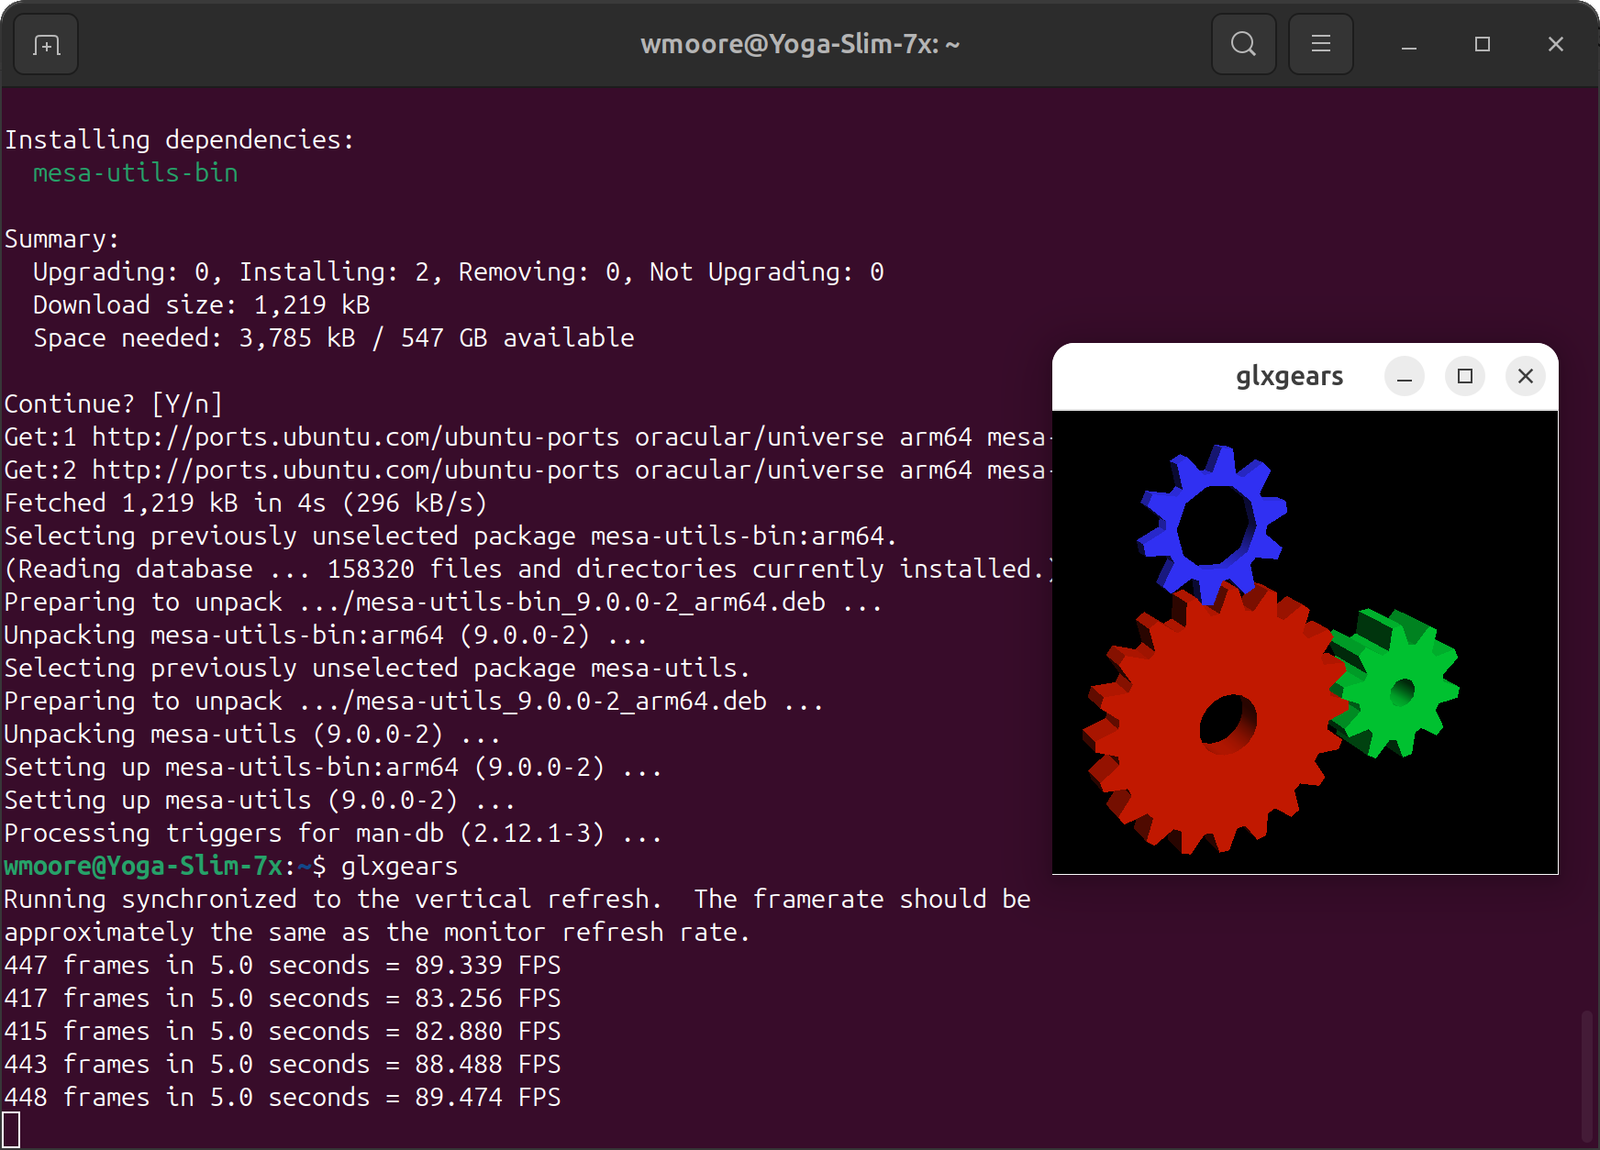
Task: Click the terminal vertical scrollbar
Action: coord(1587,1075)
